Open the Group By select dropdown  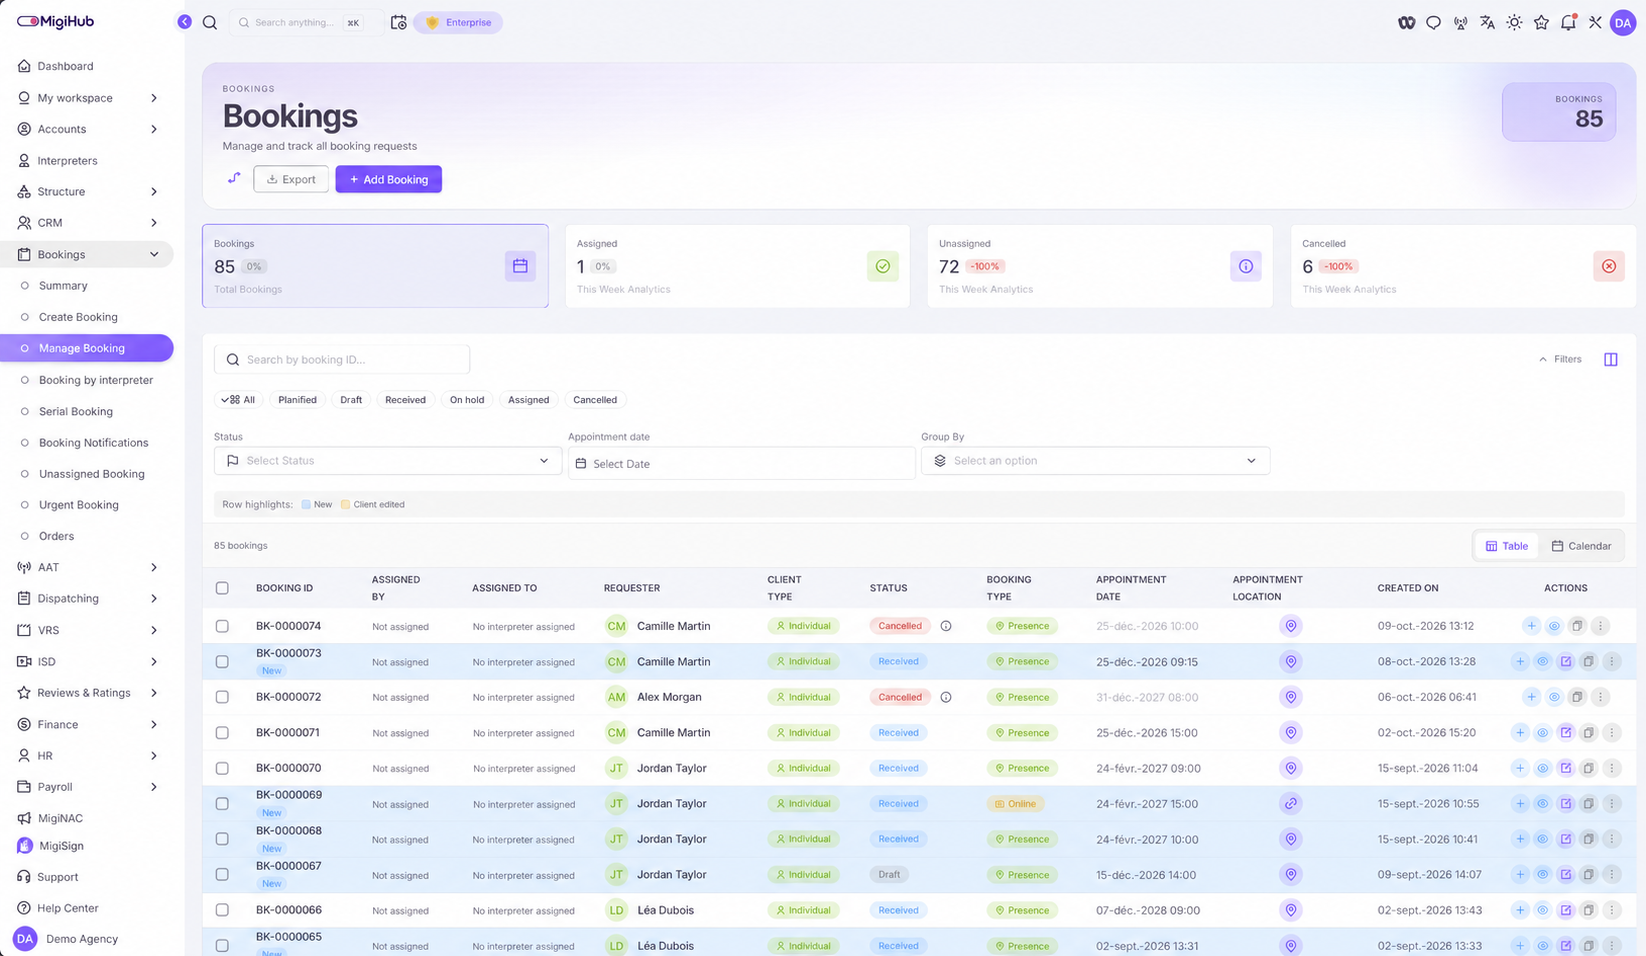tap(1095, 460)
